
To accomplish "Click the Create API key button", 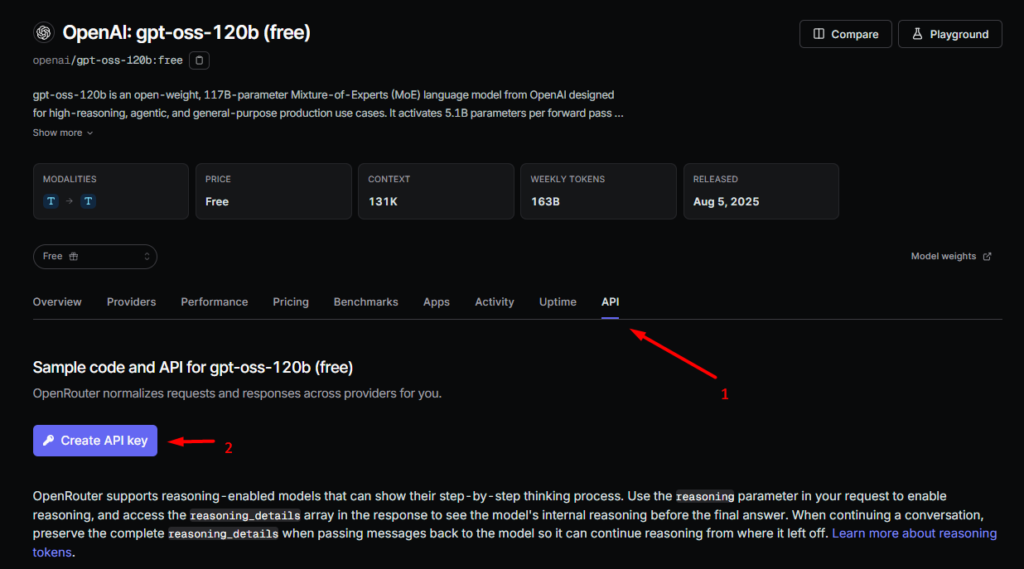I will [x=95, y=441].
